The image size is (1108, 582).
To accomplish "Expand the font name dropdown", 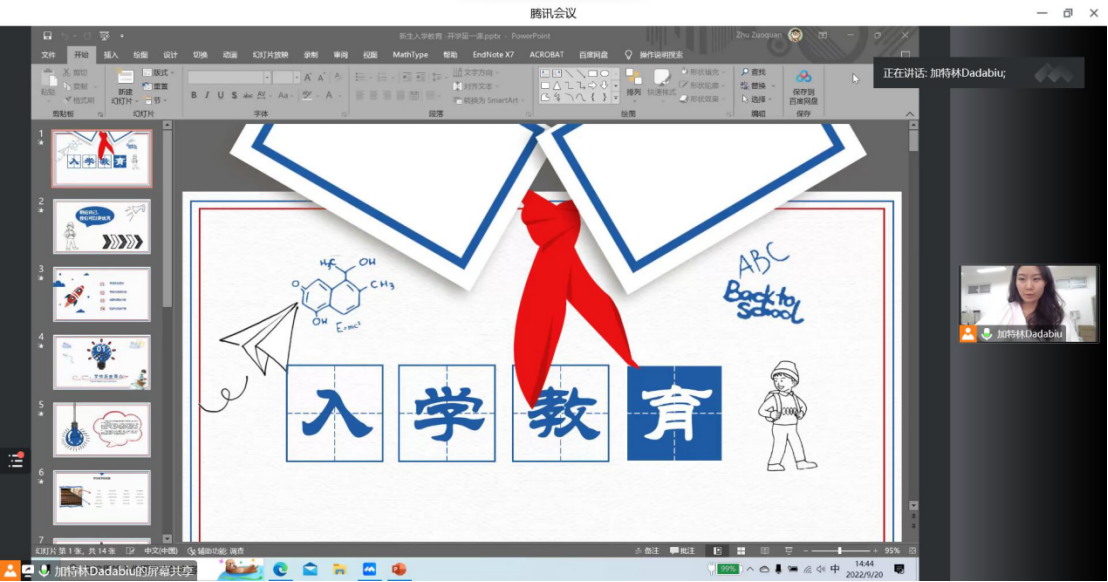I will point(267,78).
